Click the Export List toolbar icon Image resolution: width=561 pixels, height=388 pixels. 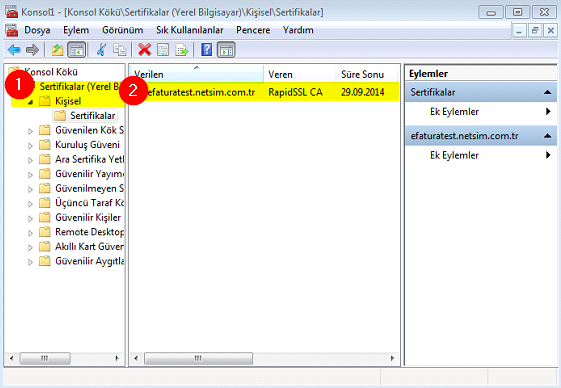pos(182,50)
